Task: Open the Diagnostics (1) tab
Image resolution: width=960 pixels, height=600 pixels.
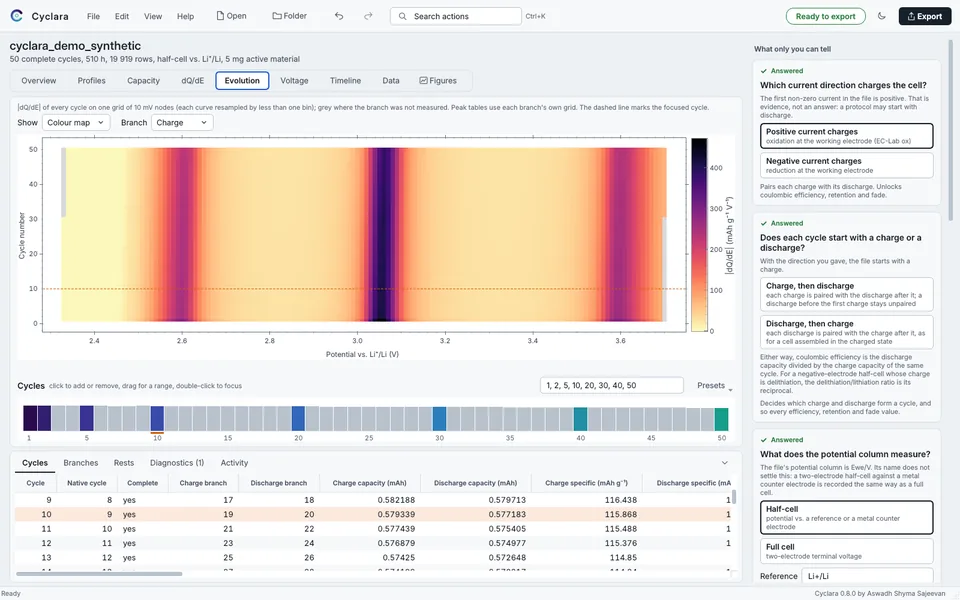Action: pyautogui.click(x=177, y=463)
